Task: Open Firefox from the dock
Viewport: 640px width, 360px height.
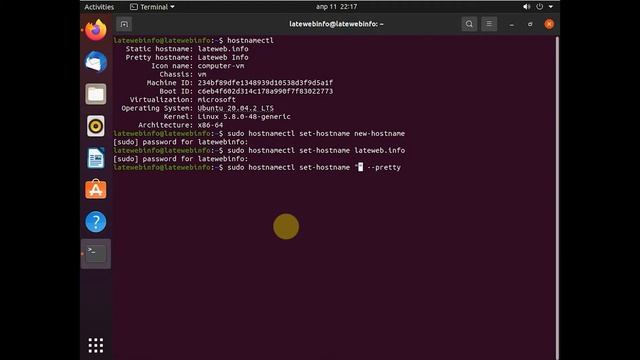Action: [x=96, y=30]
